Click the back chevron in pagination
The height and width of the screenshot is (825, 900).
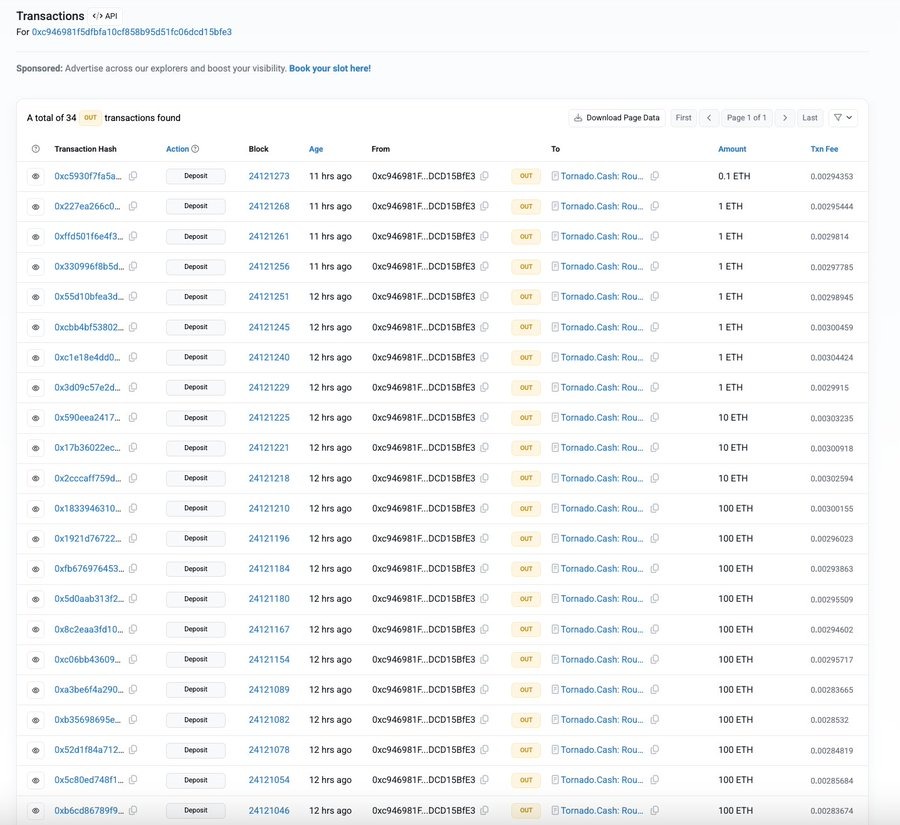709,117
